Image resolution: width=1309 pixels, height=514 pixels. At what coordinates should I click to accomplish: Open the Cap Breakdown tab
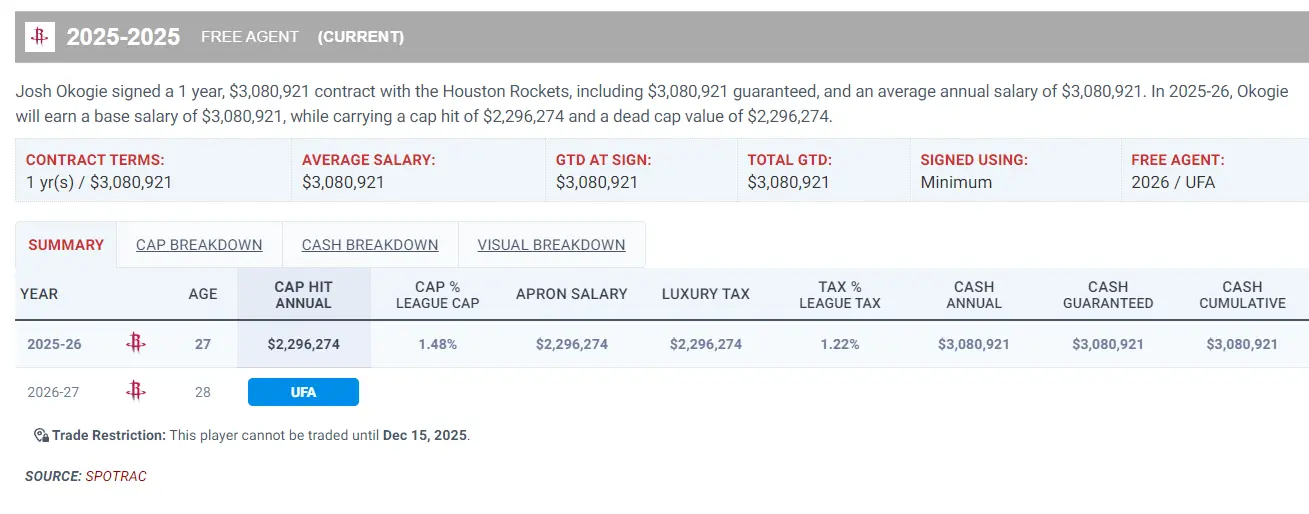click(199, 245)
